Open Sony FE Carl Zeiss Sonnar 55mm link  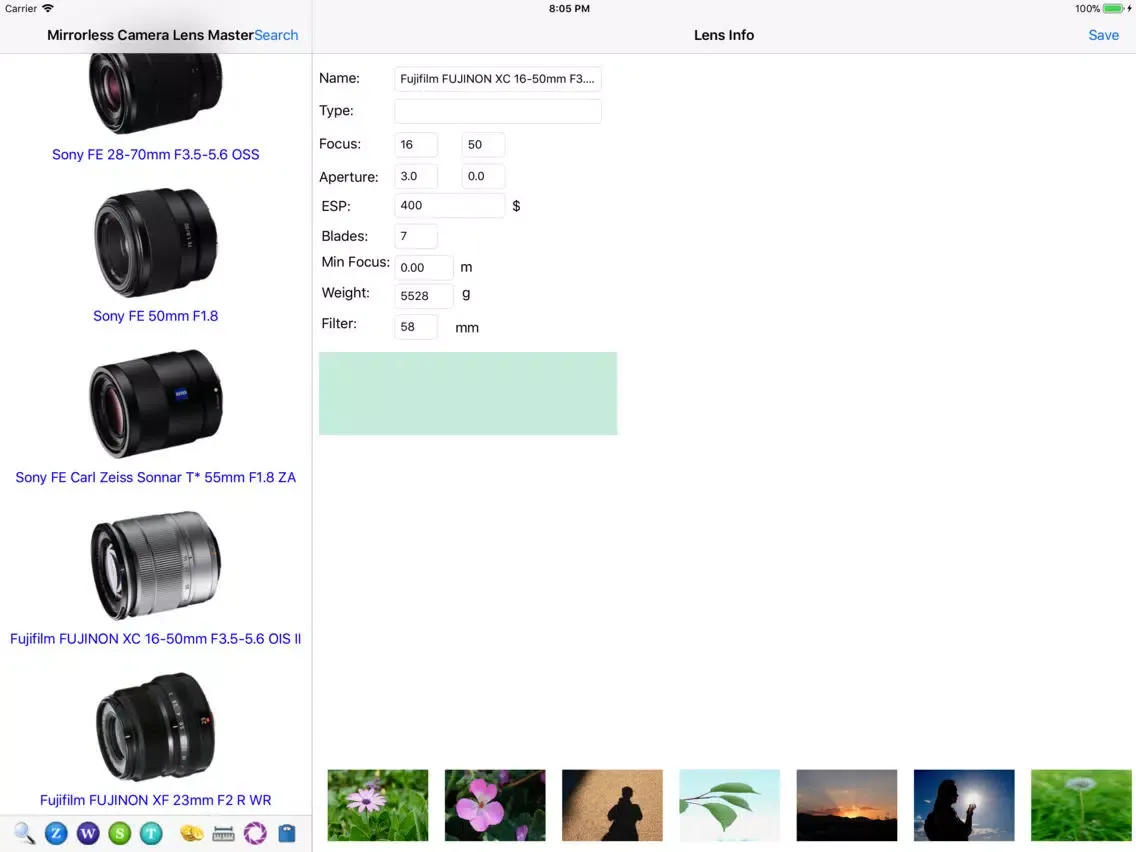click(x=156, y=477)
